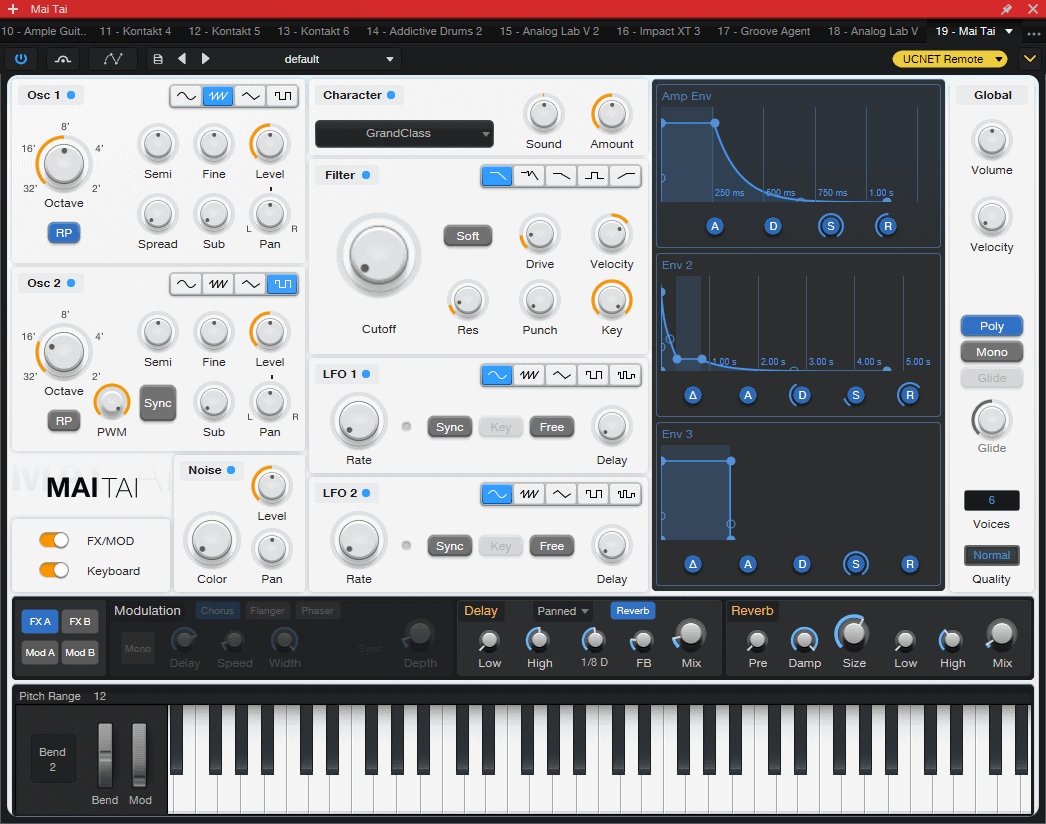Toggle the FX/MOD panel switch

(54, 541)
